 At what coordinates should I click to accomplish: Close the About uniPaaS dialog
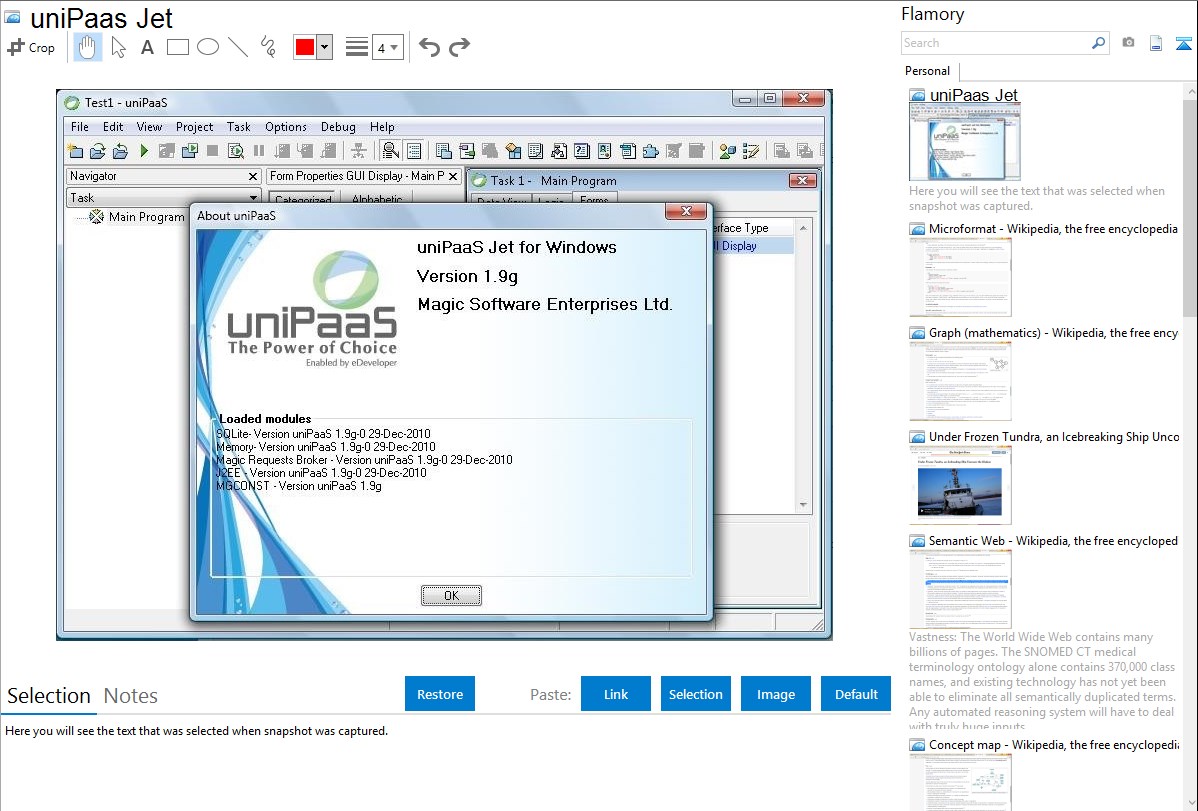click(686, 211)
